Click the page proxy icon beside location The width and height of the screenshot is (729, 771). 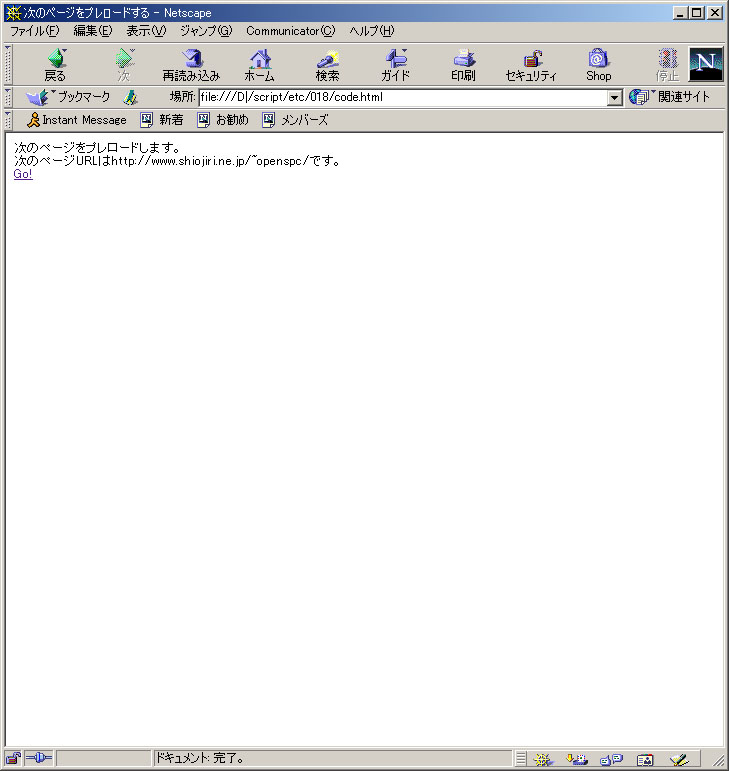click(x=130, y=97)
